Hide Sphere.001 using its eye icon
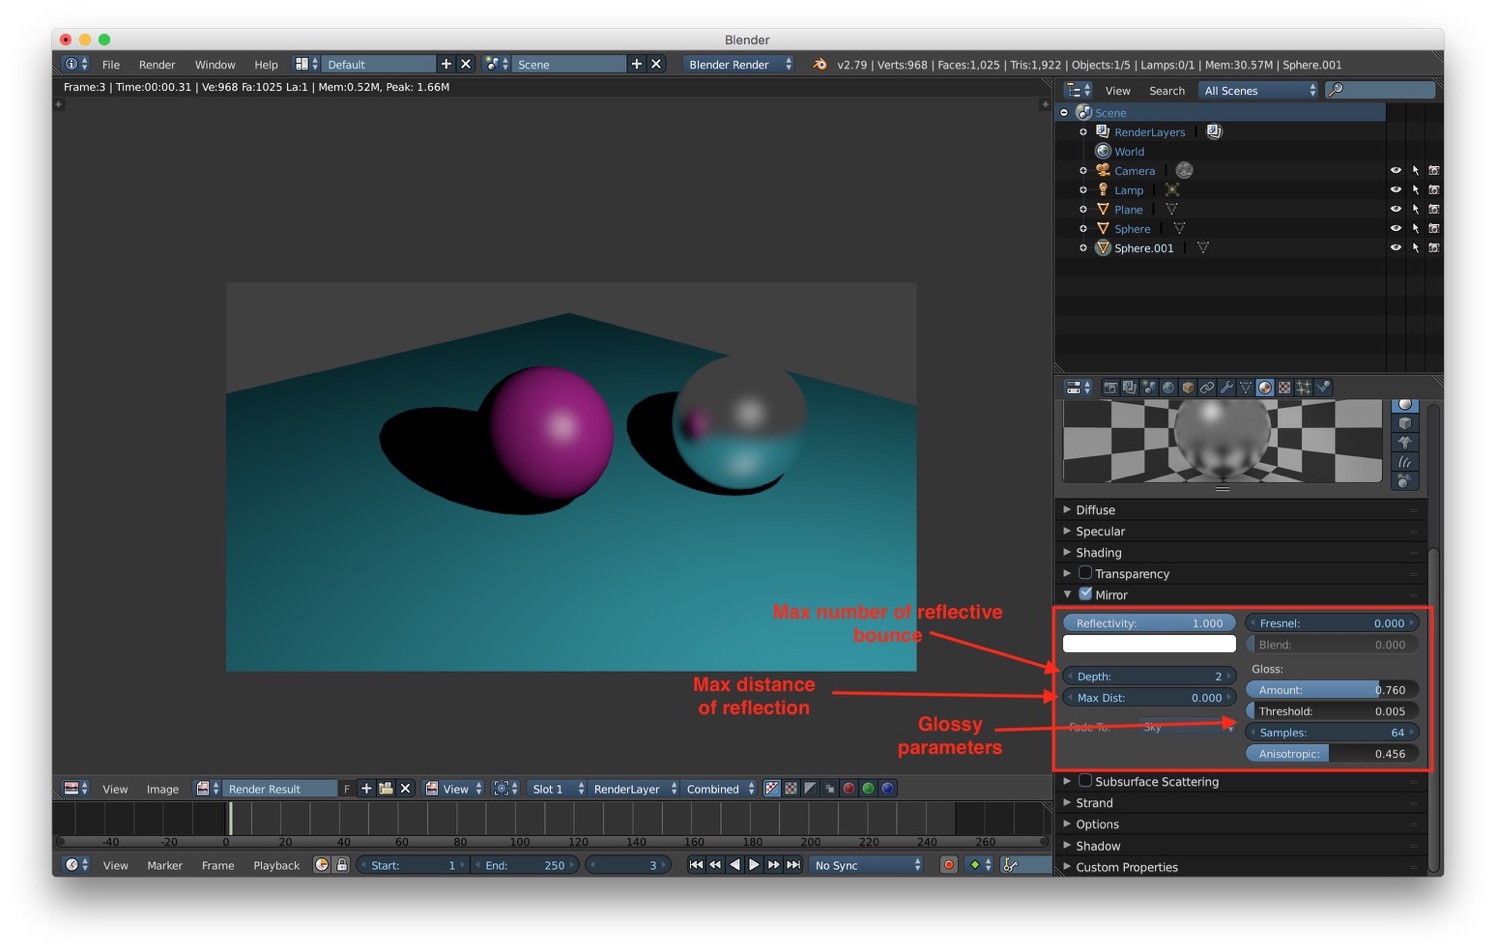Image resolution: width=1495 pixels, height=951 pixels. pyautogui.click(x=1395, y=247)
